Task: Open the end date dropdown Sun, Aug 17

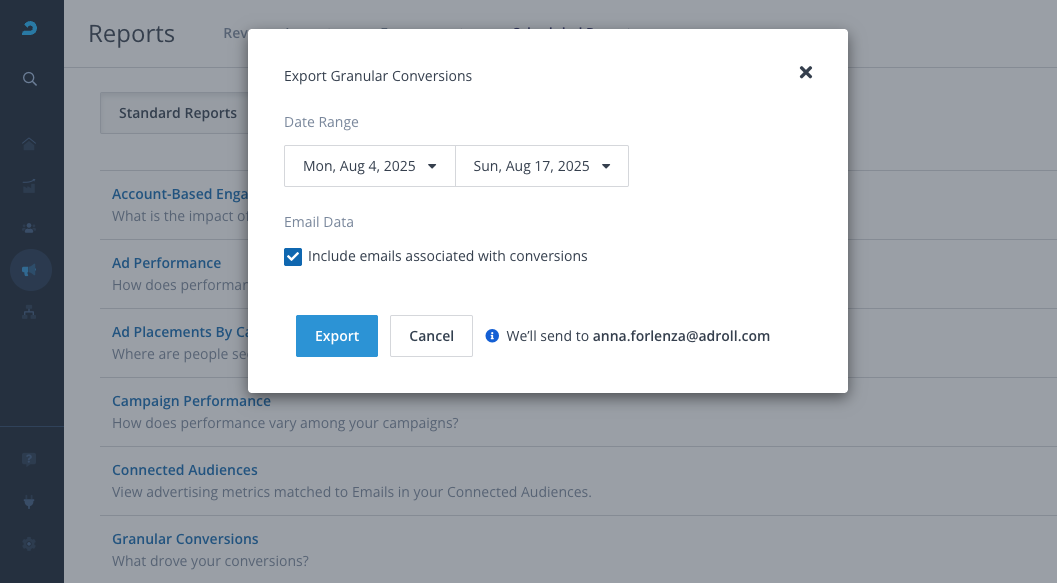Action: click(x=542, y=166)
